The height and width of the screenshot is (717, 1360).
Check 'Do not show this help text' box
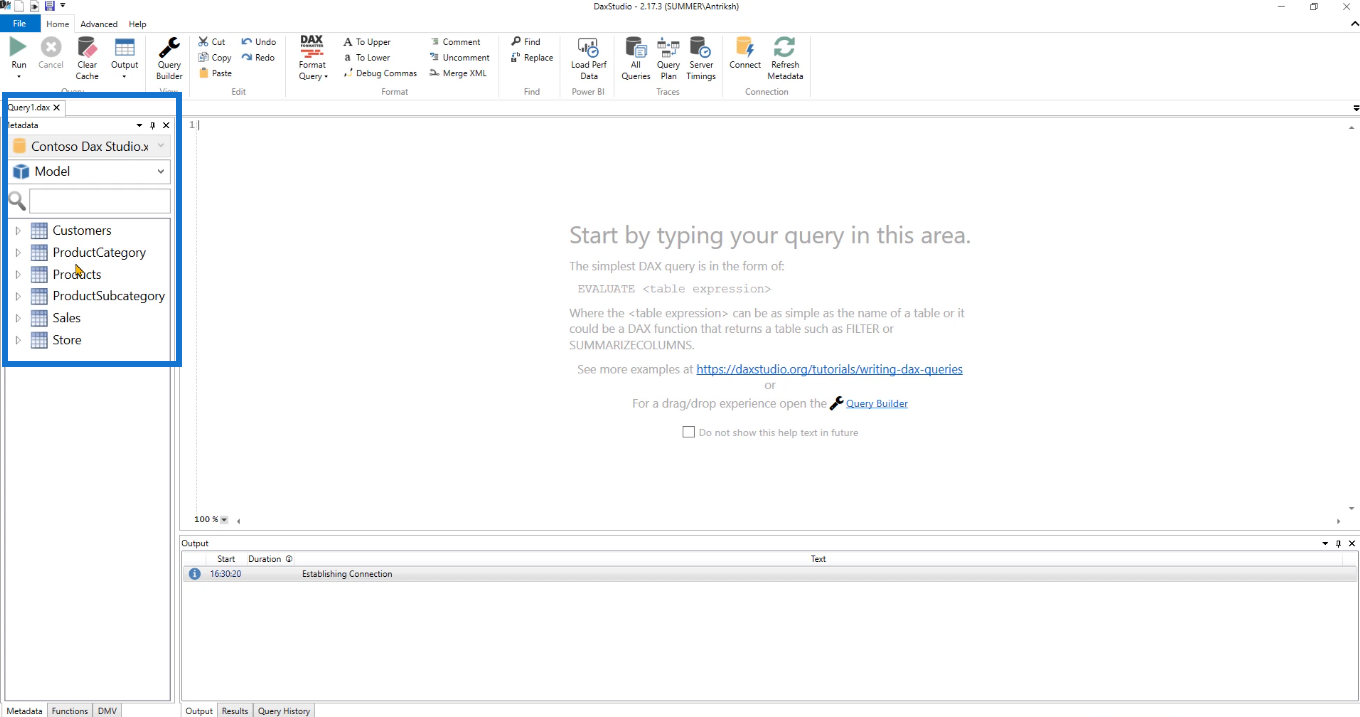tap(688, 432)
